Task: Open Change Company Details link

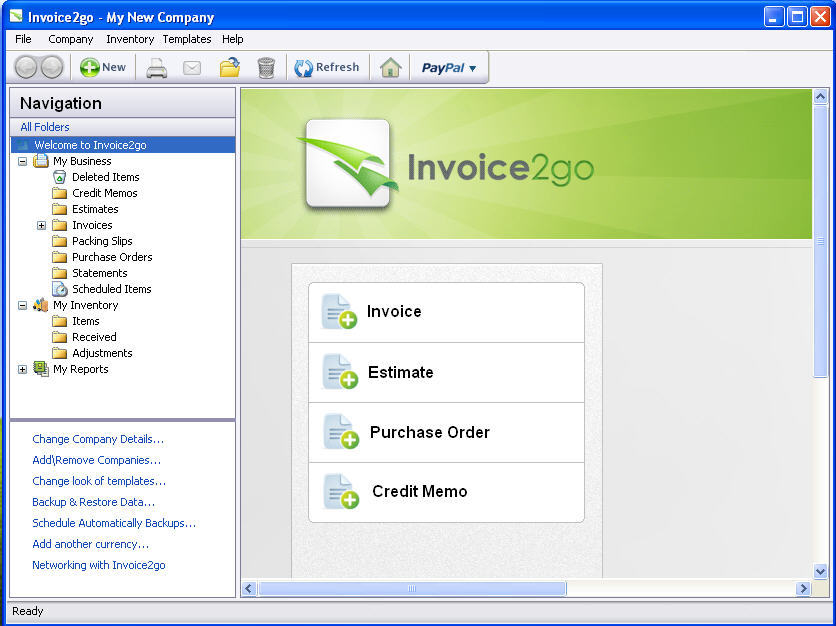Action: tap(98, 439)
